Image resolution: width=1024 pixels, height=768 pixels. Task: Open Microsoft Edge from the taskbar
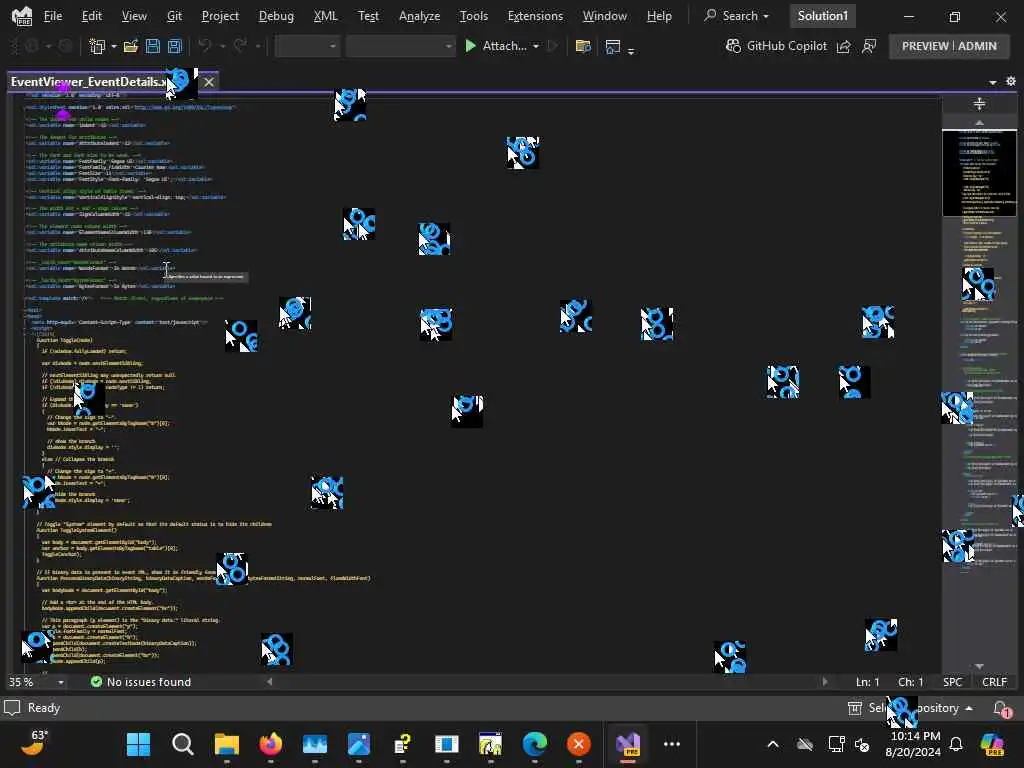534,744
